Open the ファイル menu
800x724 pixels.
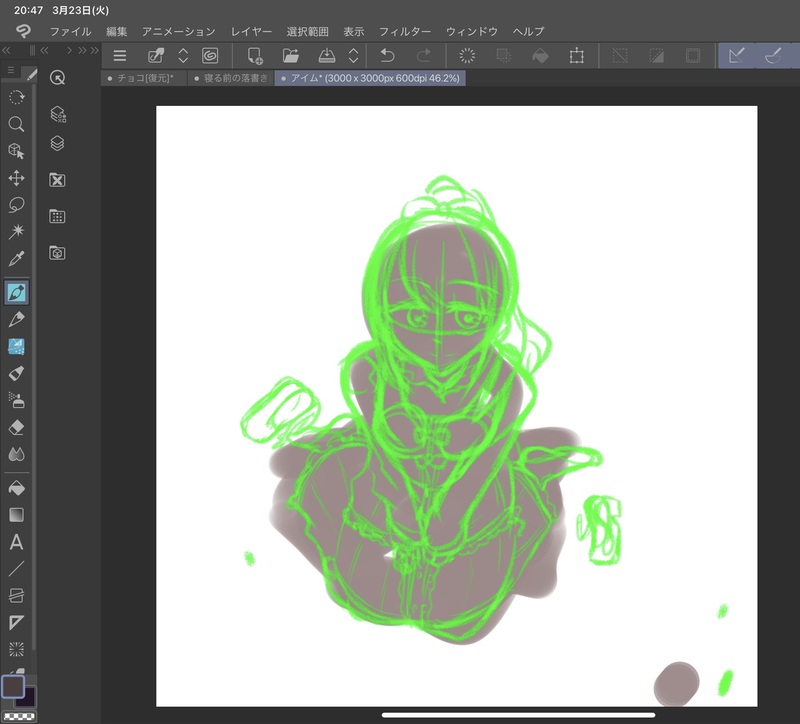click(70, 32)
